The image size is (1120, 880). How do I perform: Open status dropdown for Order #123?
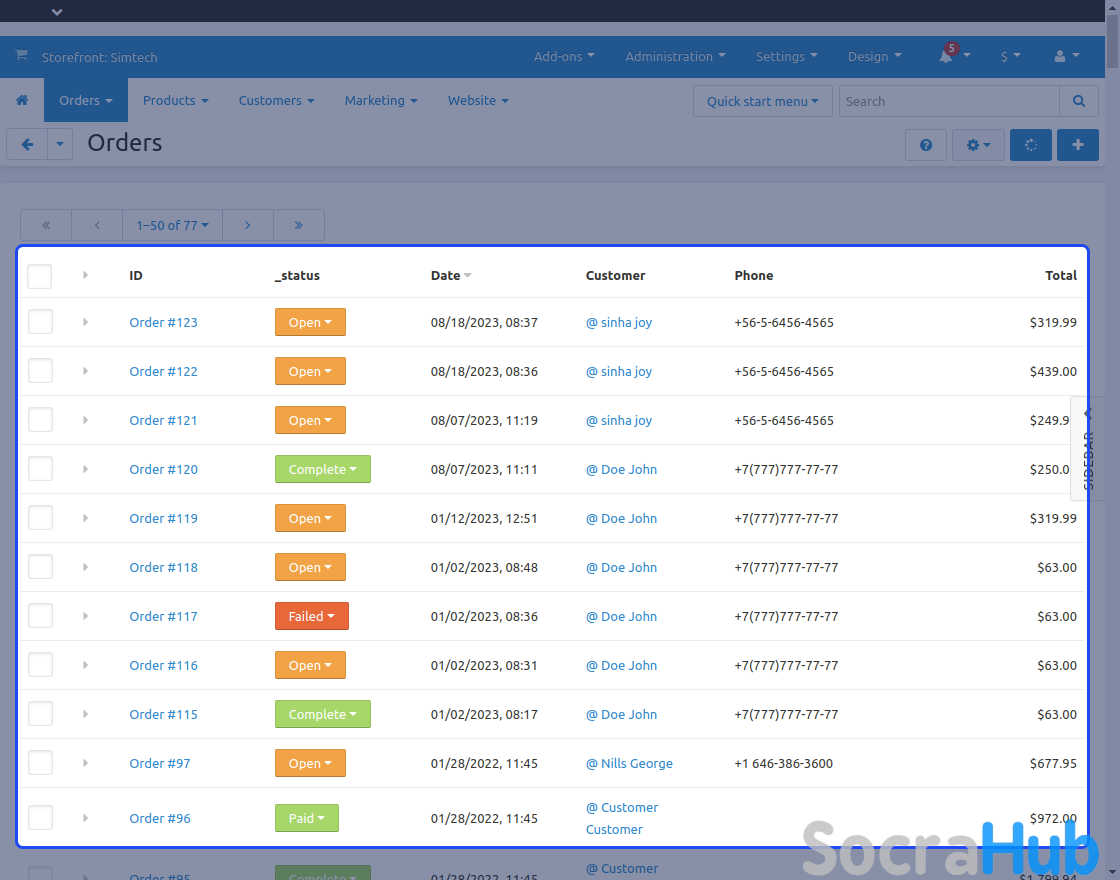(310, 322)
